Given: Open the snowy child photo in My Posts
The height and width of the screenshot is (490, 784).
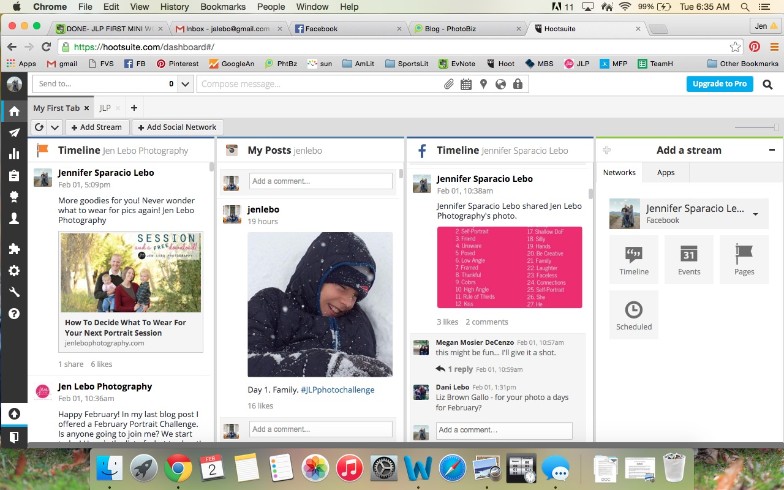Looking at the screenshot, I should point(320,304).
